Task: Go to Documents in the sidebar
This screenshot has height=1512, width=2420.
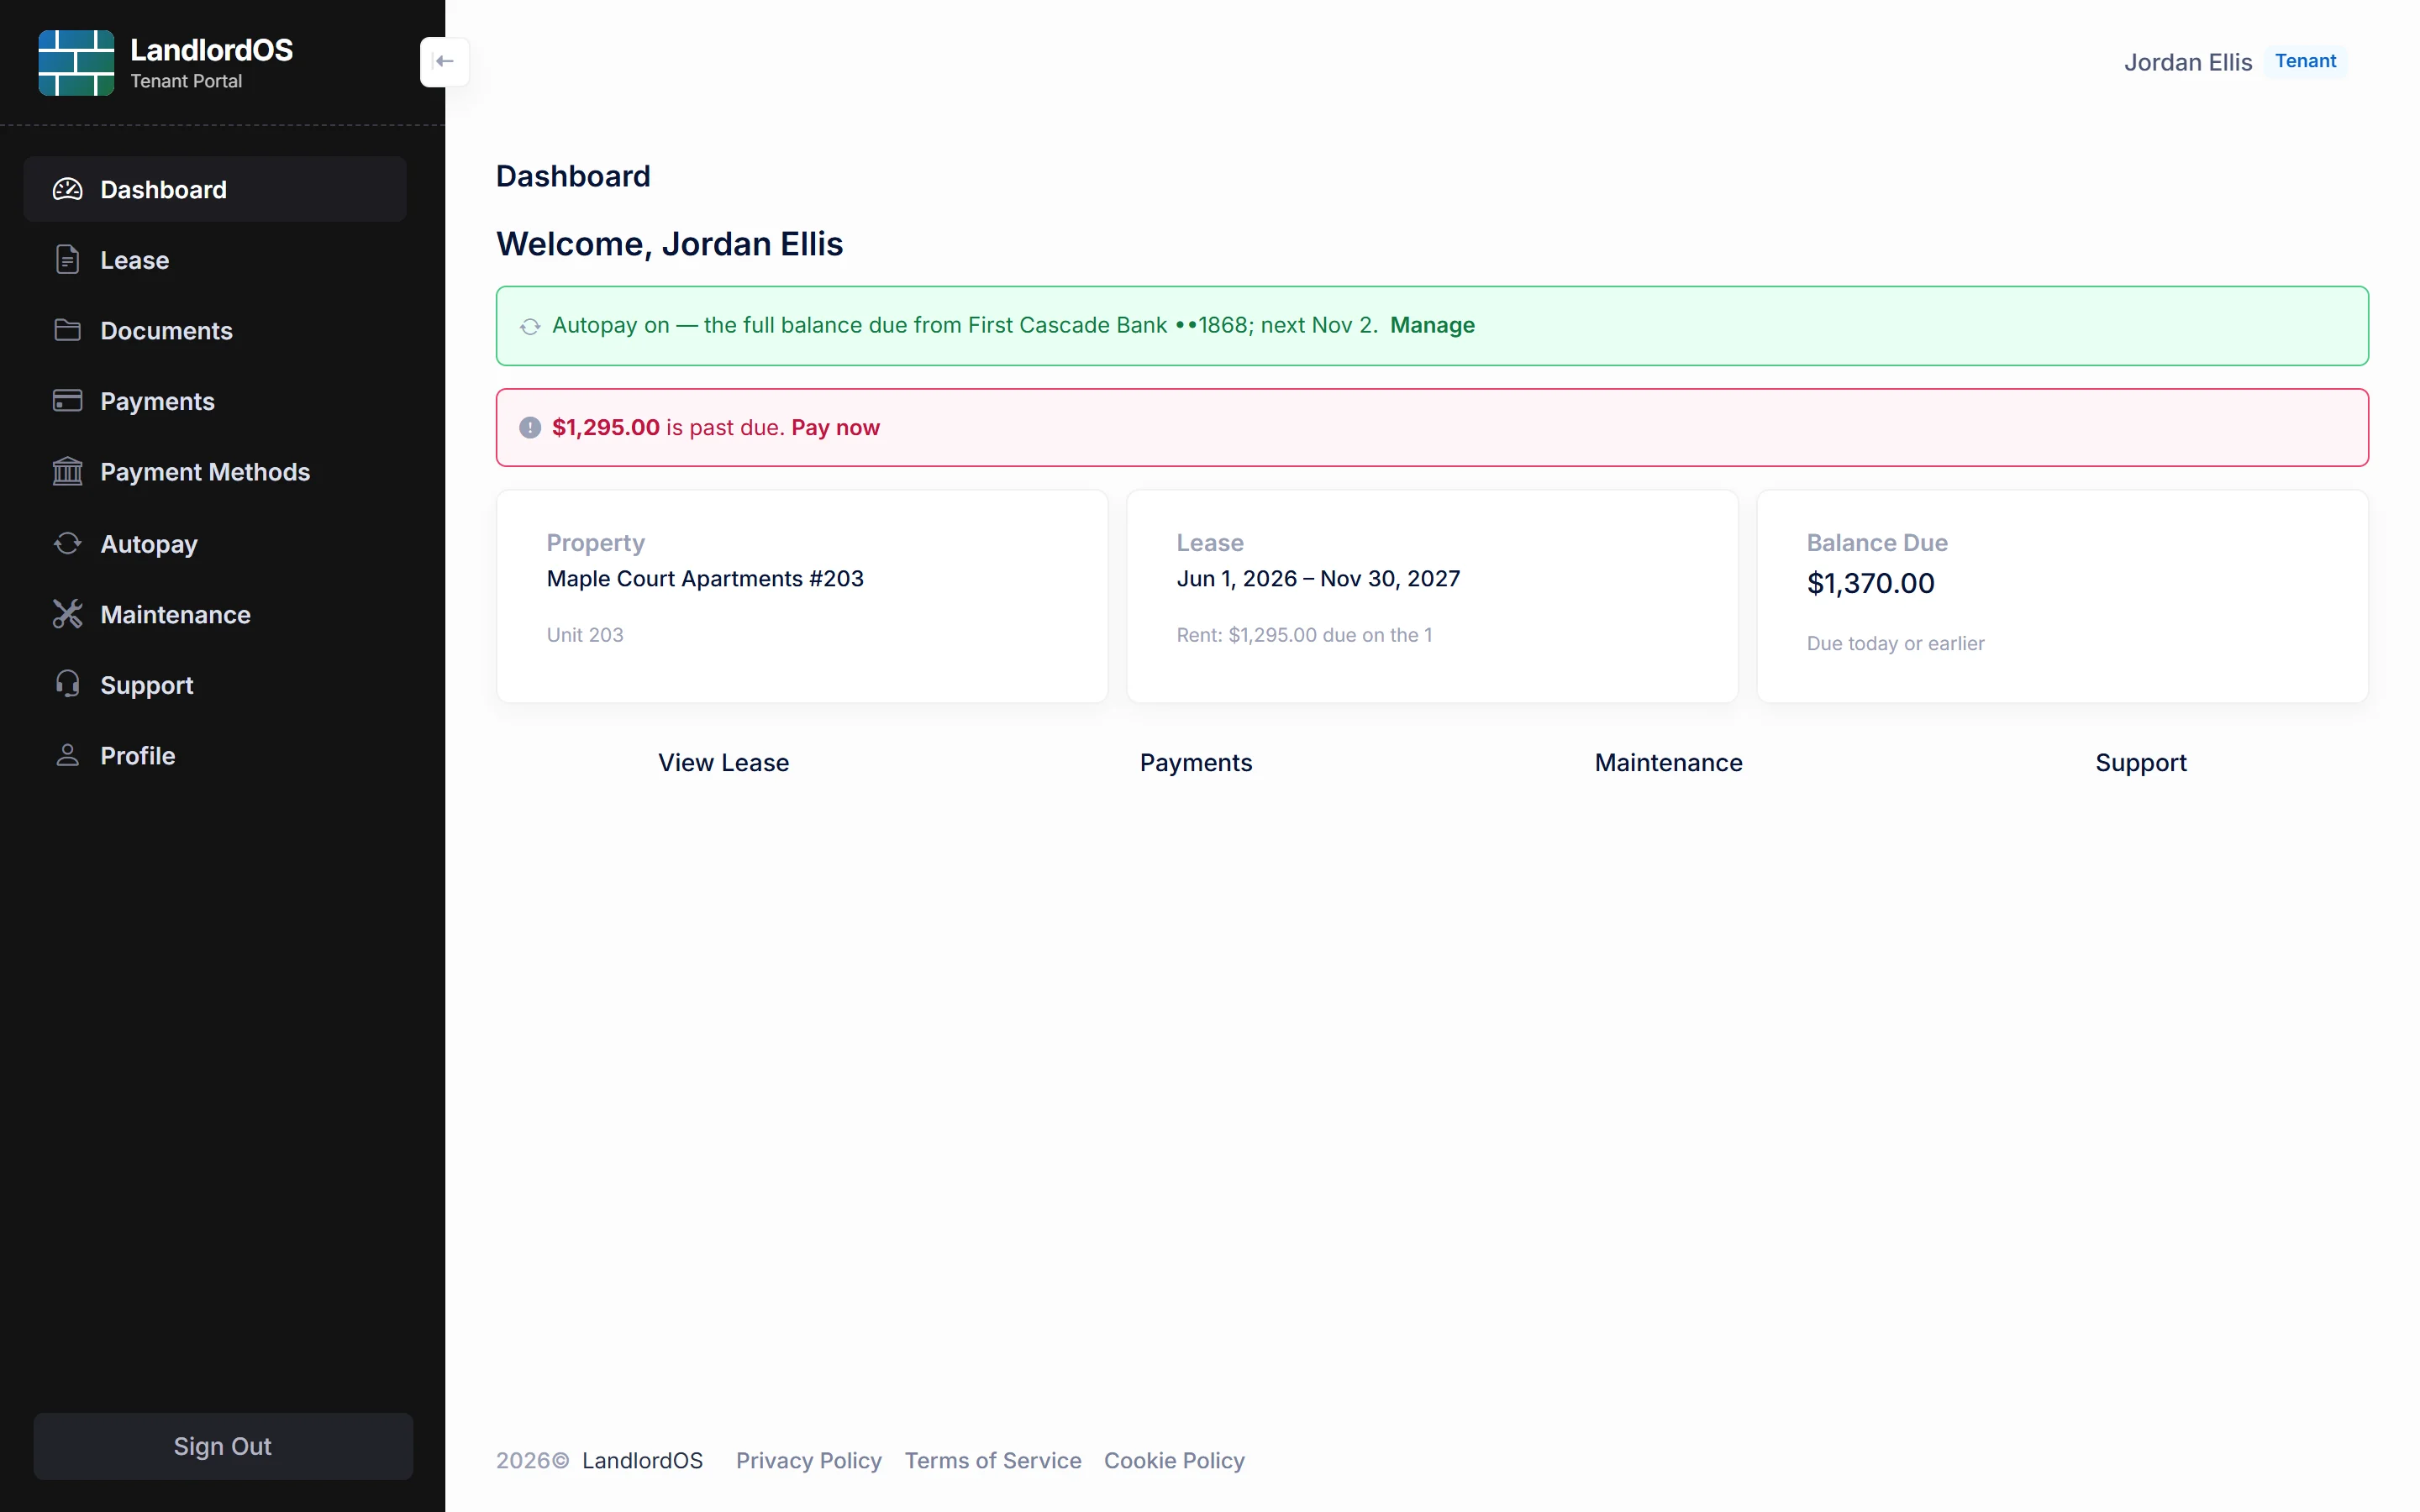Action: [x=215, y=330]
